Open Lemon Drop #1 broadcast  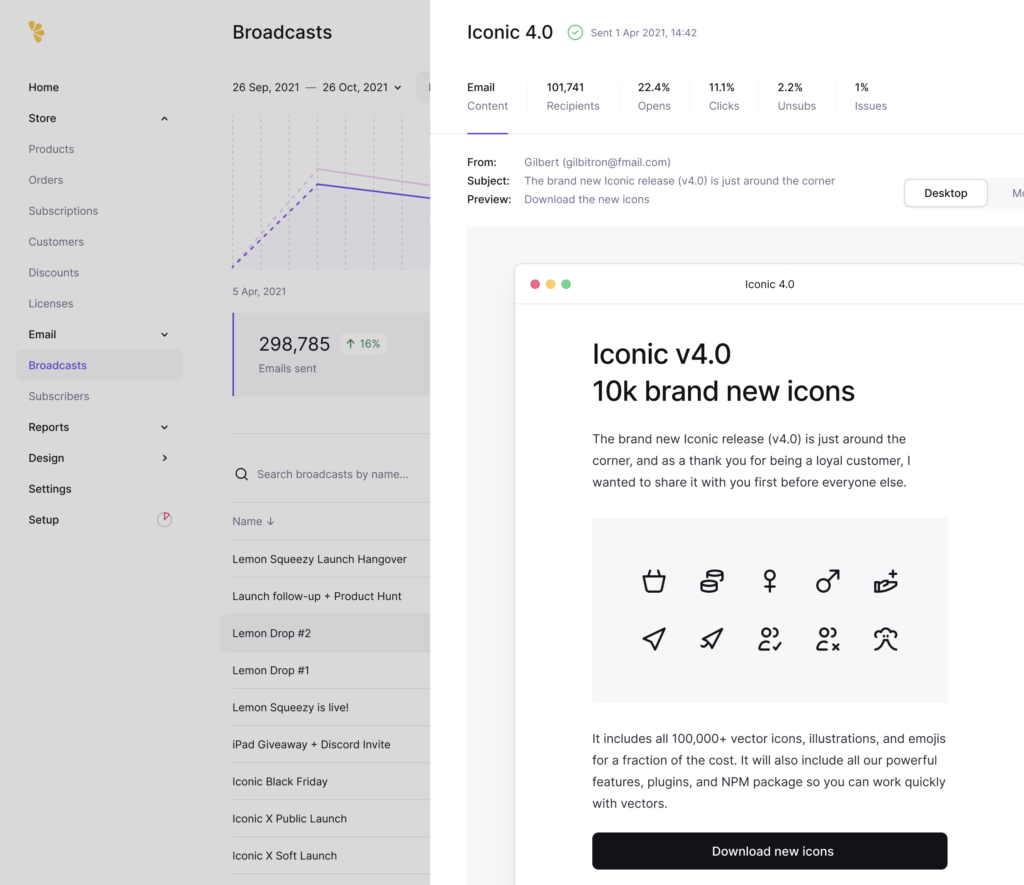(270, 670)
